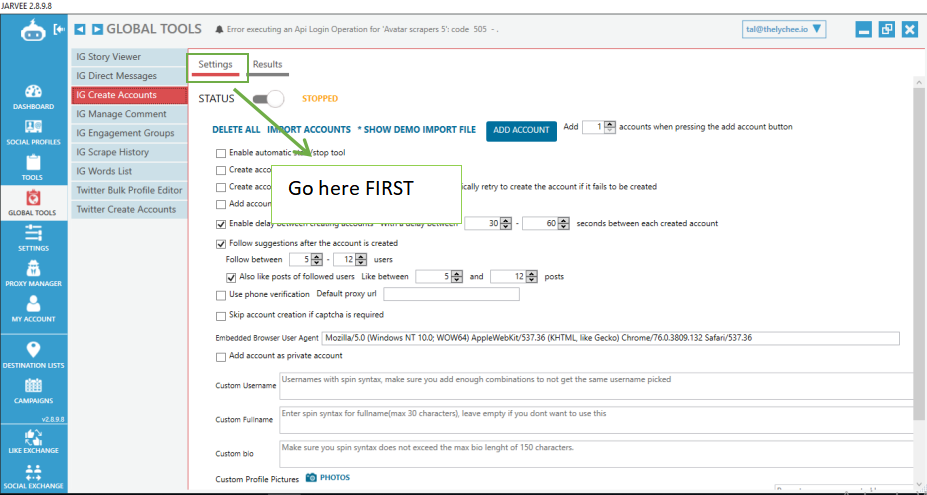Tick the Add account checkbox partly hidden by note
The image size is (927, 495).
click(x=221, y=205)
